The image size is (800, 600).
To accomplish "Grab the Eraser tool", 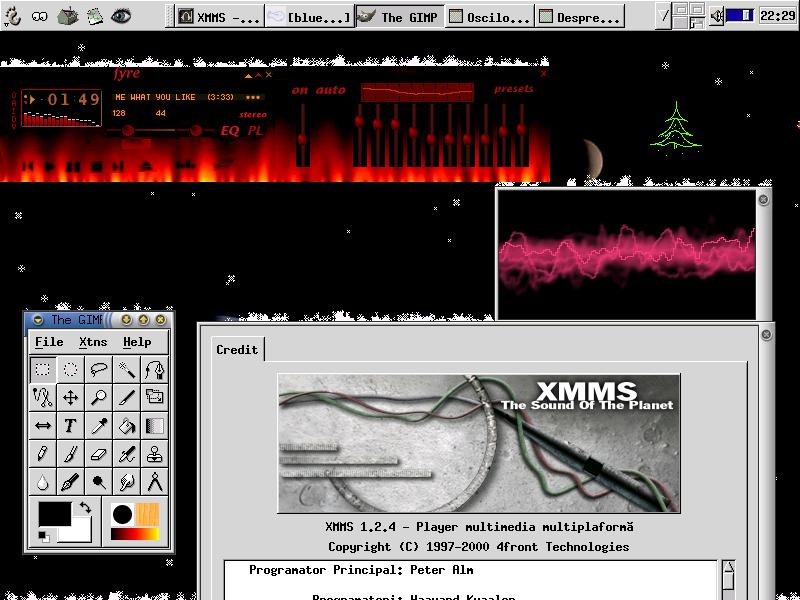I will pyautogui.click(x=99, y=453).
